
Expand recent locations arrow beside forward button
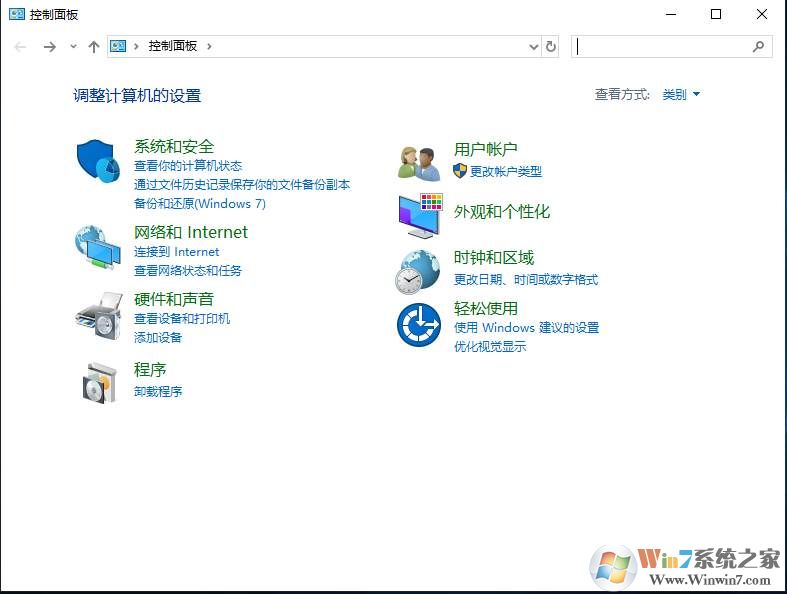tap(73, 46)
